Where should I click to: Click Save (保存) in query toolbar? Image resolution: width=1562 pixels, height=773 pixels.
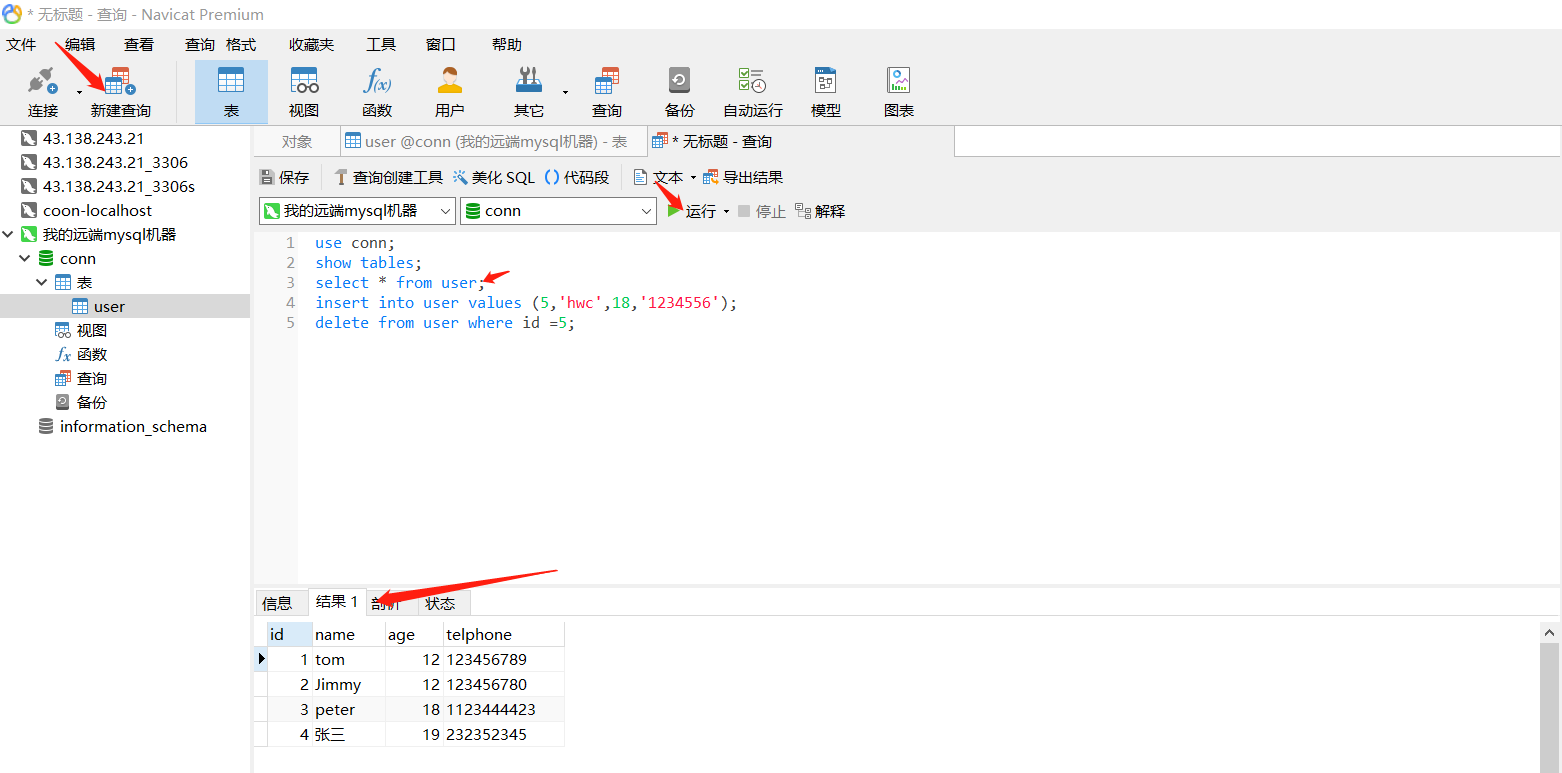point(285,177)
